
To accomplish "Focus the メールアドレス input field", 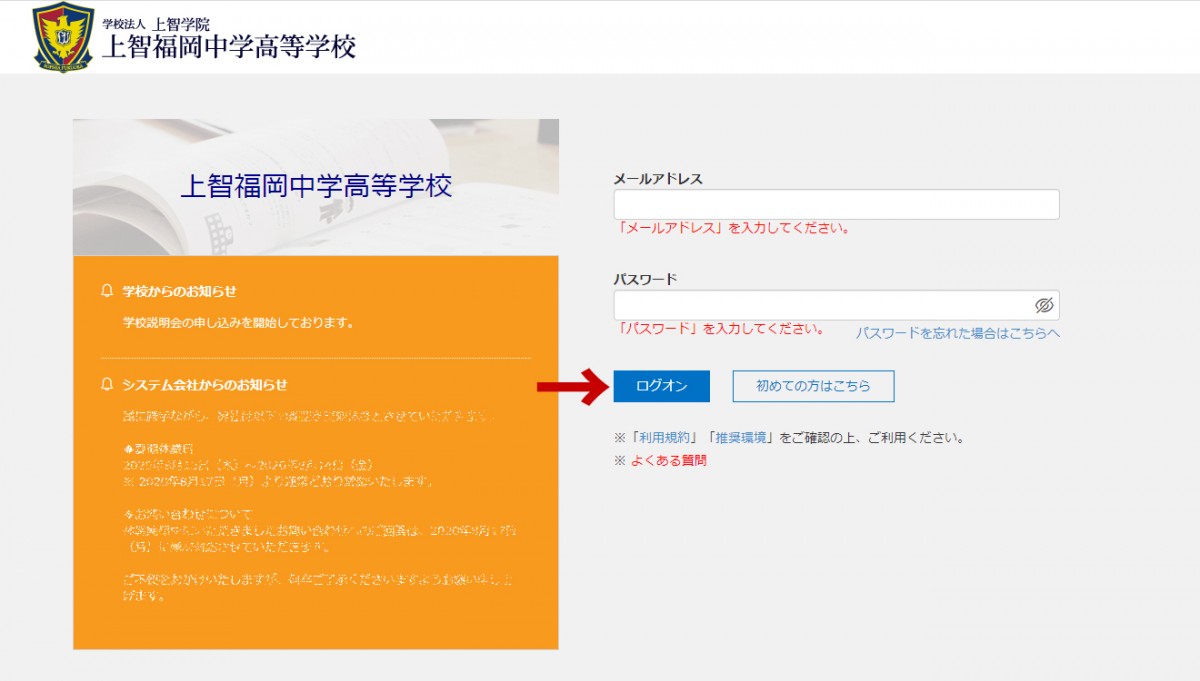I will [x=836, y=204].
